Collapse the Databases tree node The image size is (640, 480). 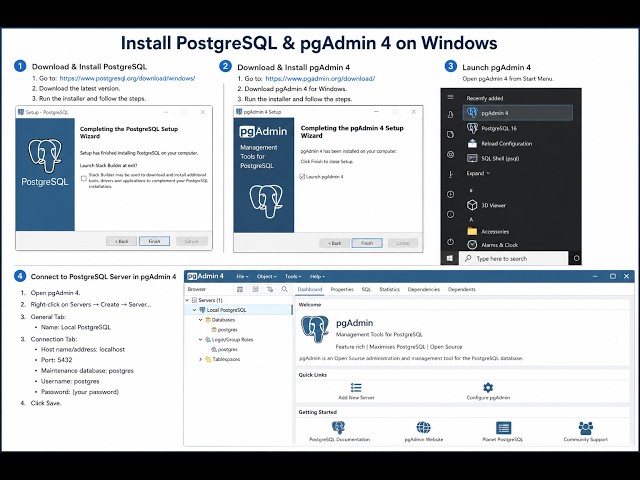tap(200, 320)
